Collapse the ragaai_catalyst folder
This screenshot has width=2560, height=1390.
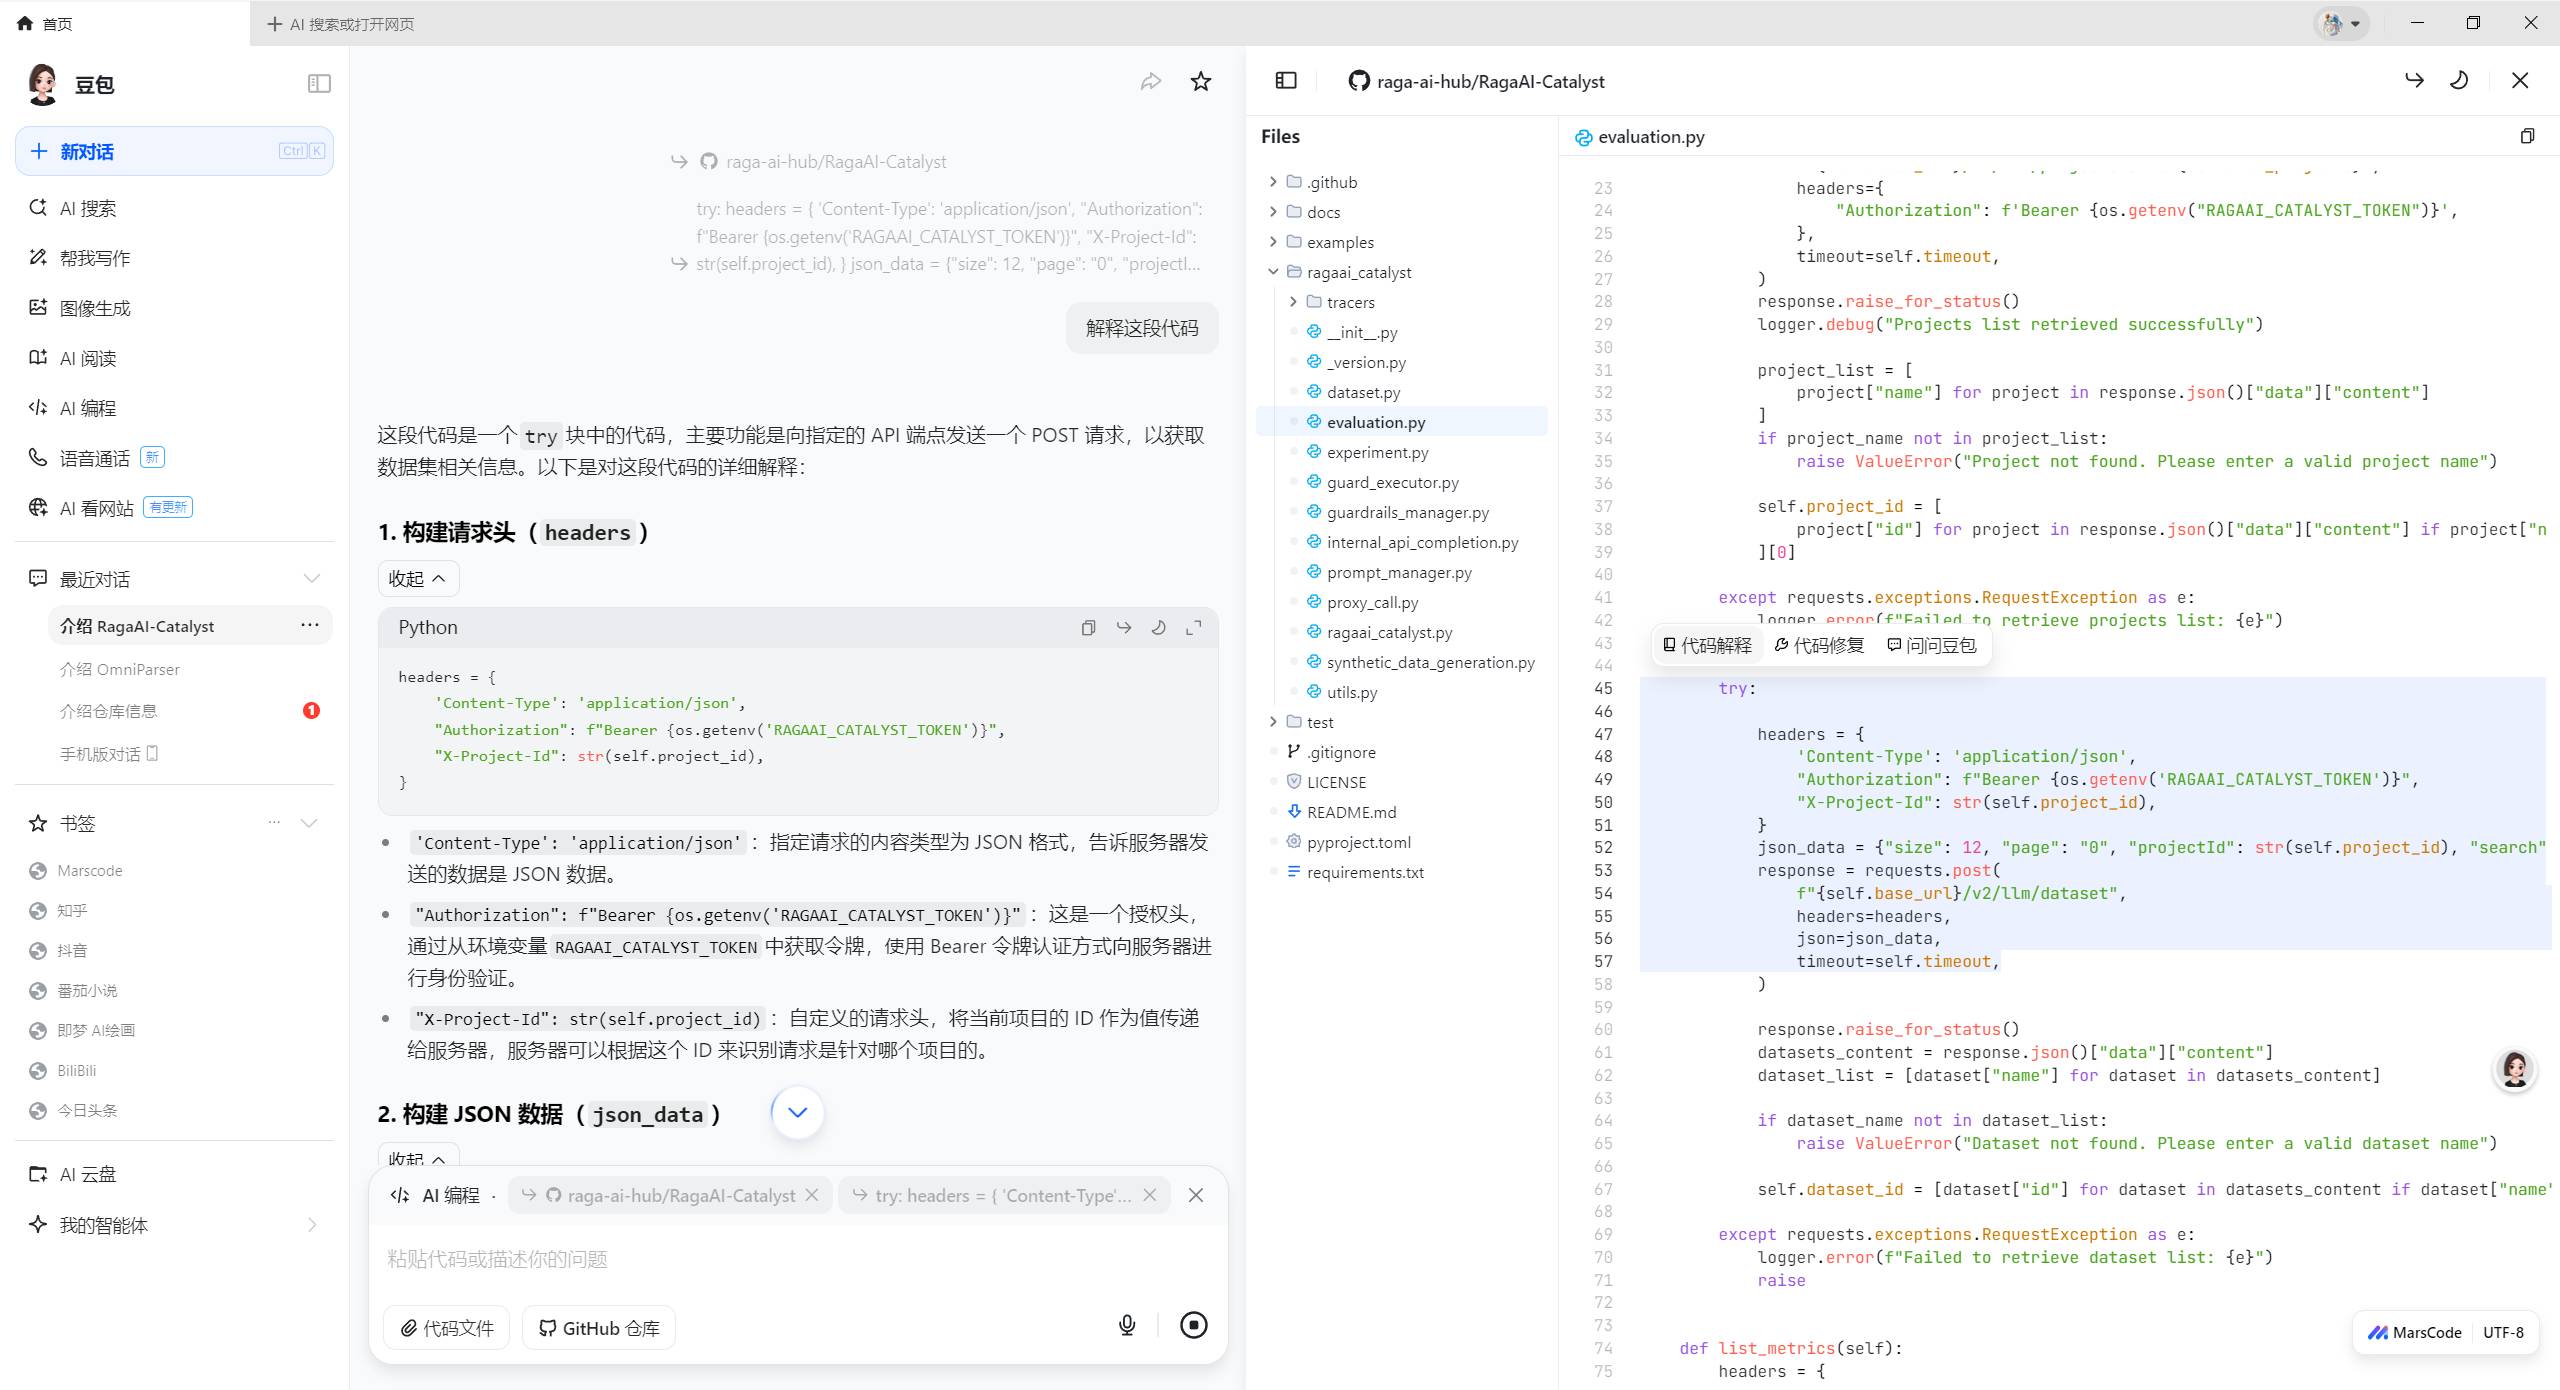click(1273, 272)
